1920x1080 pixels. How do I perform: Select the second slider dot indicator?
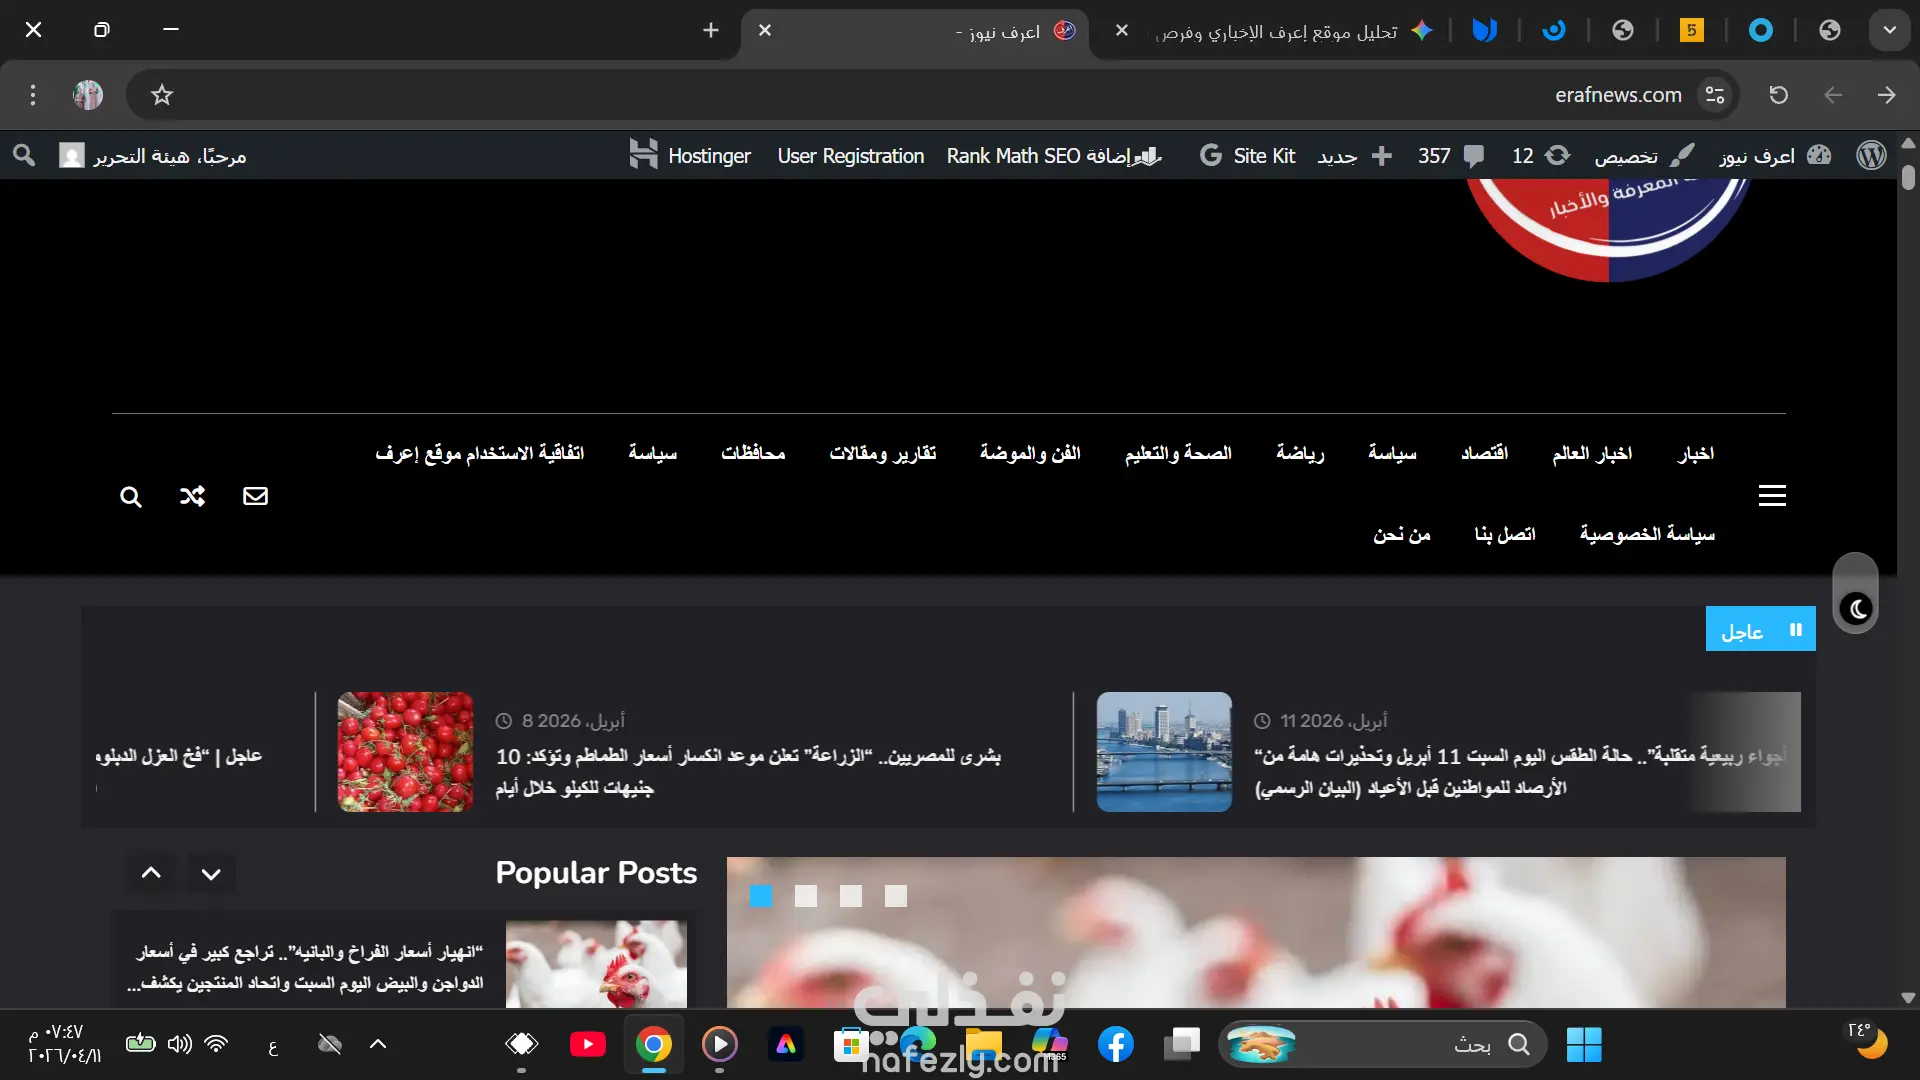coord(806,896)
